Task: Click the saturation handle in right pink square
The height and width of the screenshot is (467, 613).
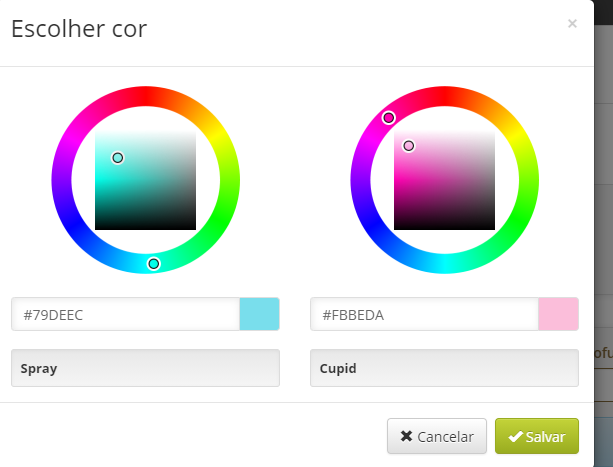Action: tap(409, 146)
